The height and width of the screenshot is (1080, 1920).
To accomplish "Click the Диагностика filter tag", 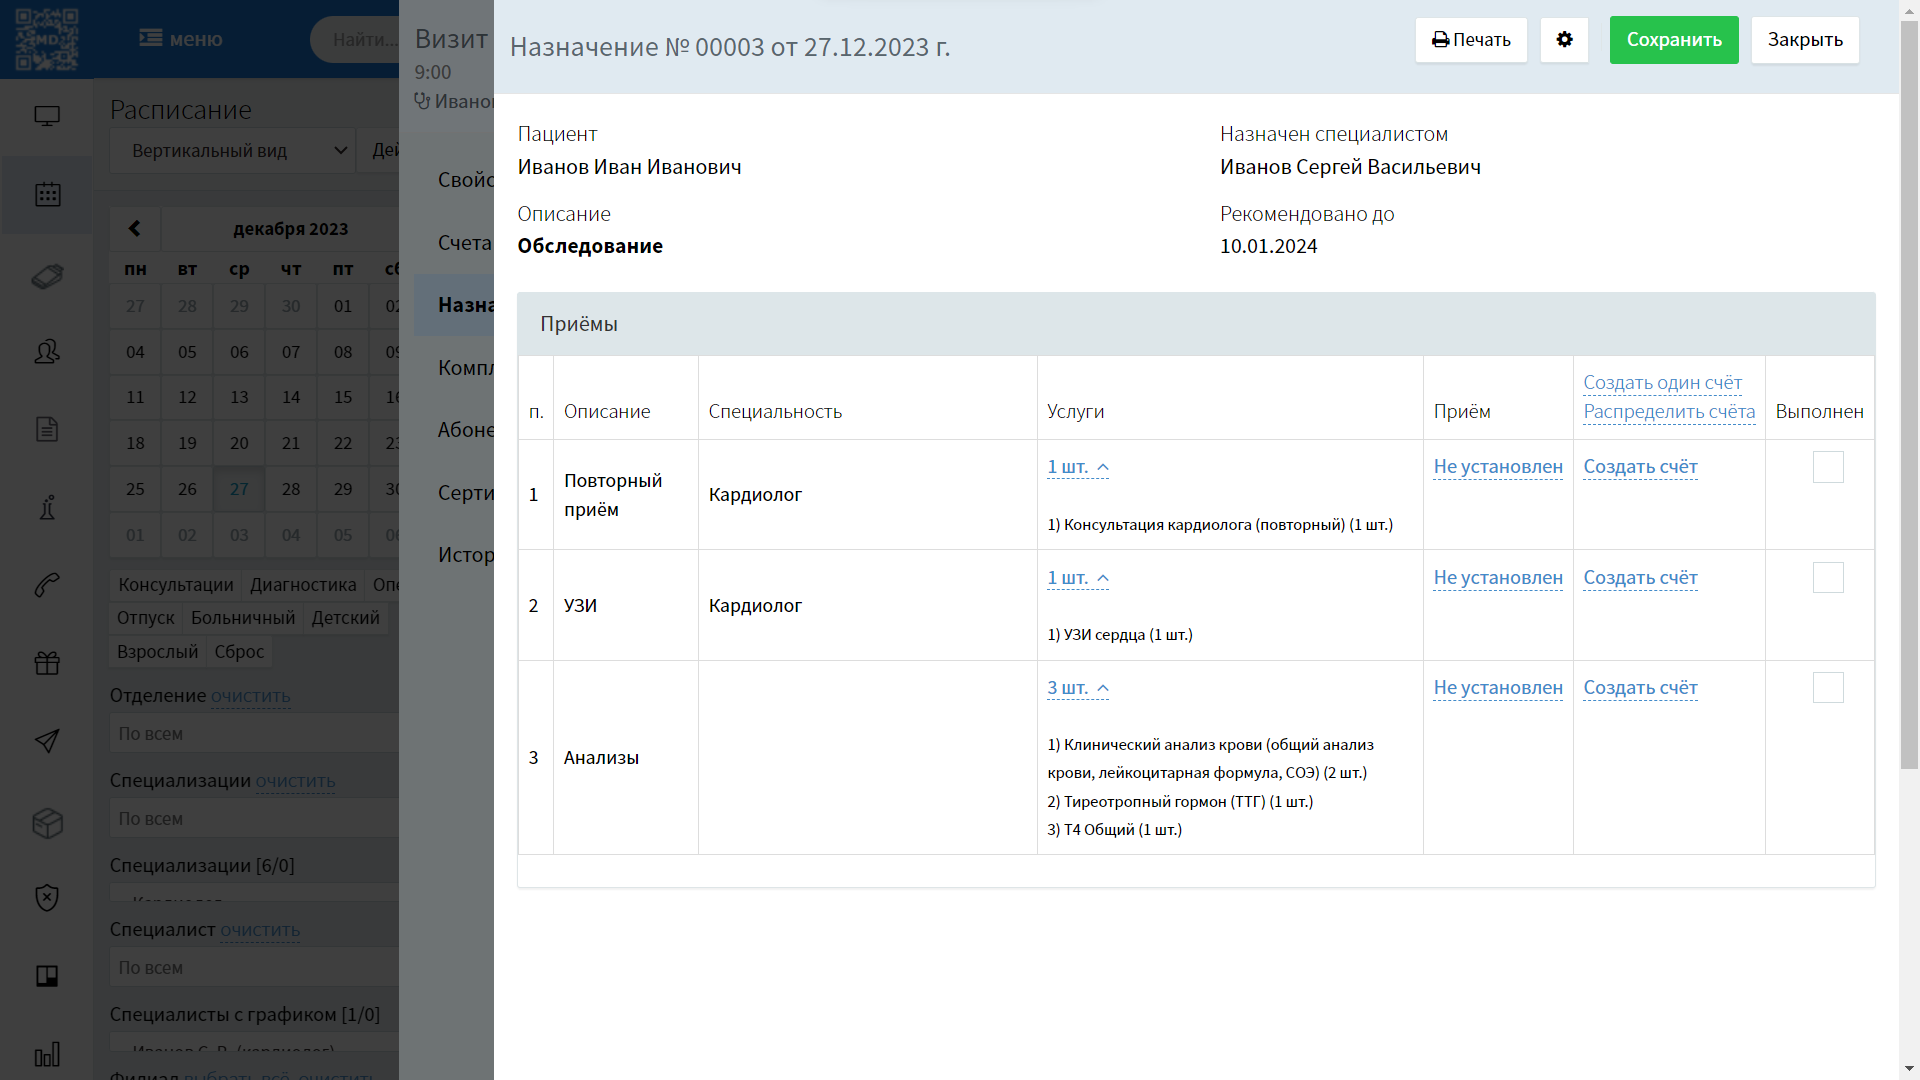I will tap(303, 585).
